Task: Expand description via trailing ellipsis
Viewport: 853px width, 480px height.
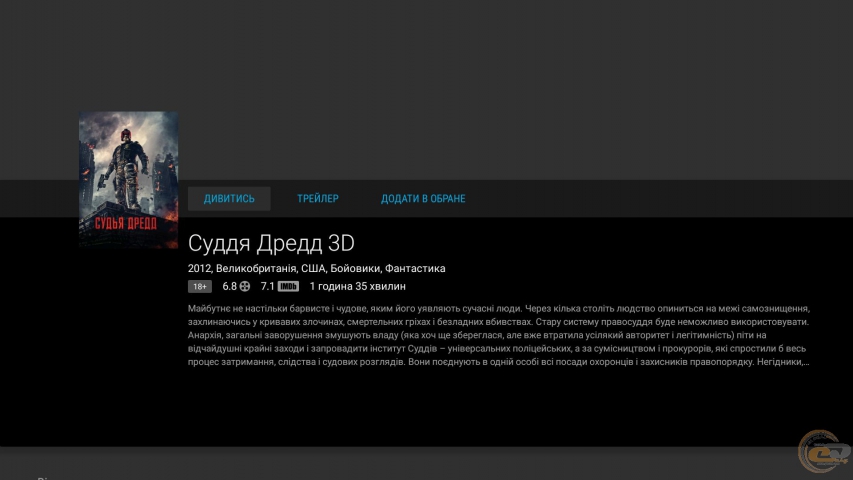Action: tap(806, 362)
